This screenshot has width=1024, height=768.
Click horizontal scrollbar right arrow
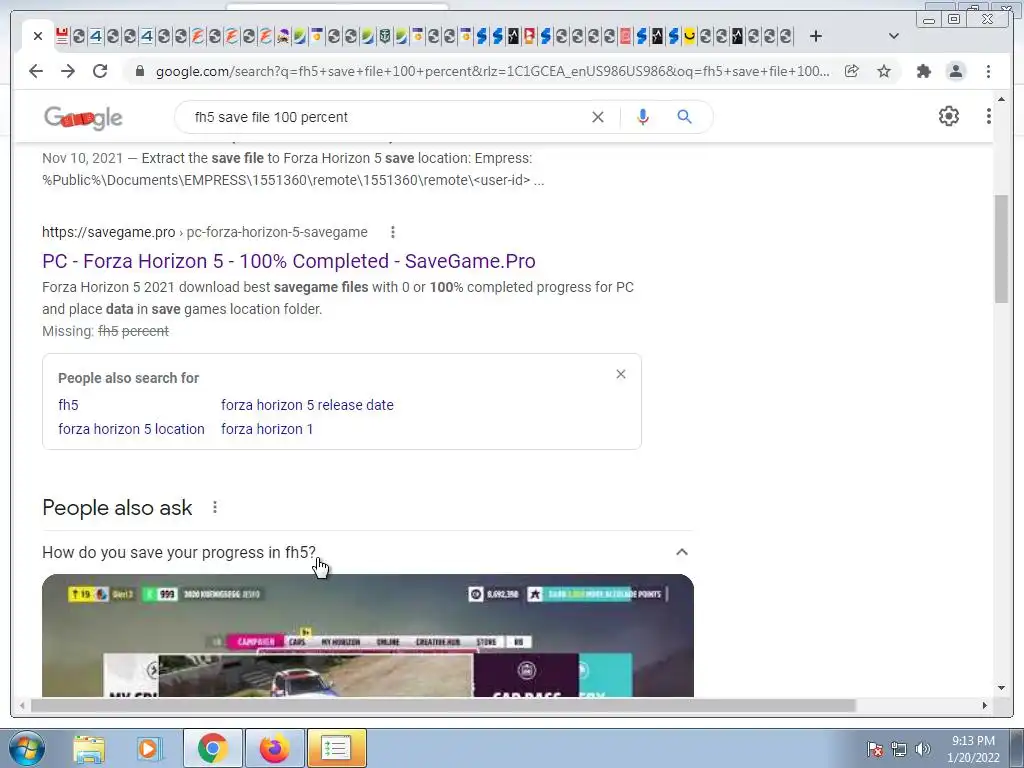coord(985,705)
